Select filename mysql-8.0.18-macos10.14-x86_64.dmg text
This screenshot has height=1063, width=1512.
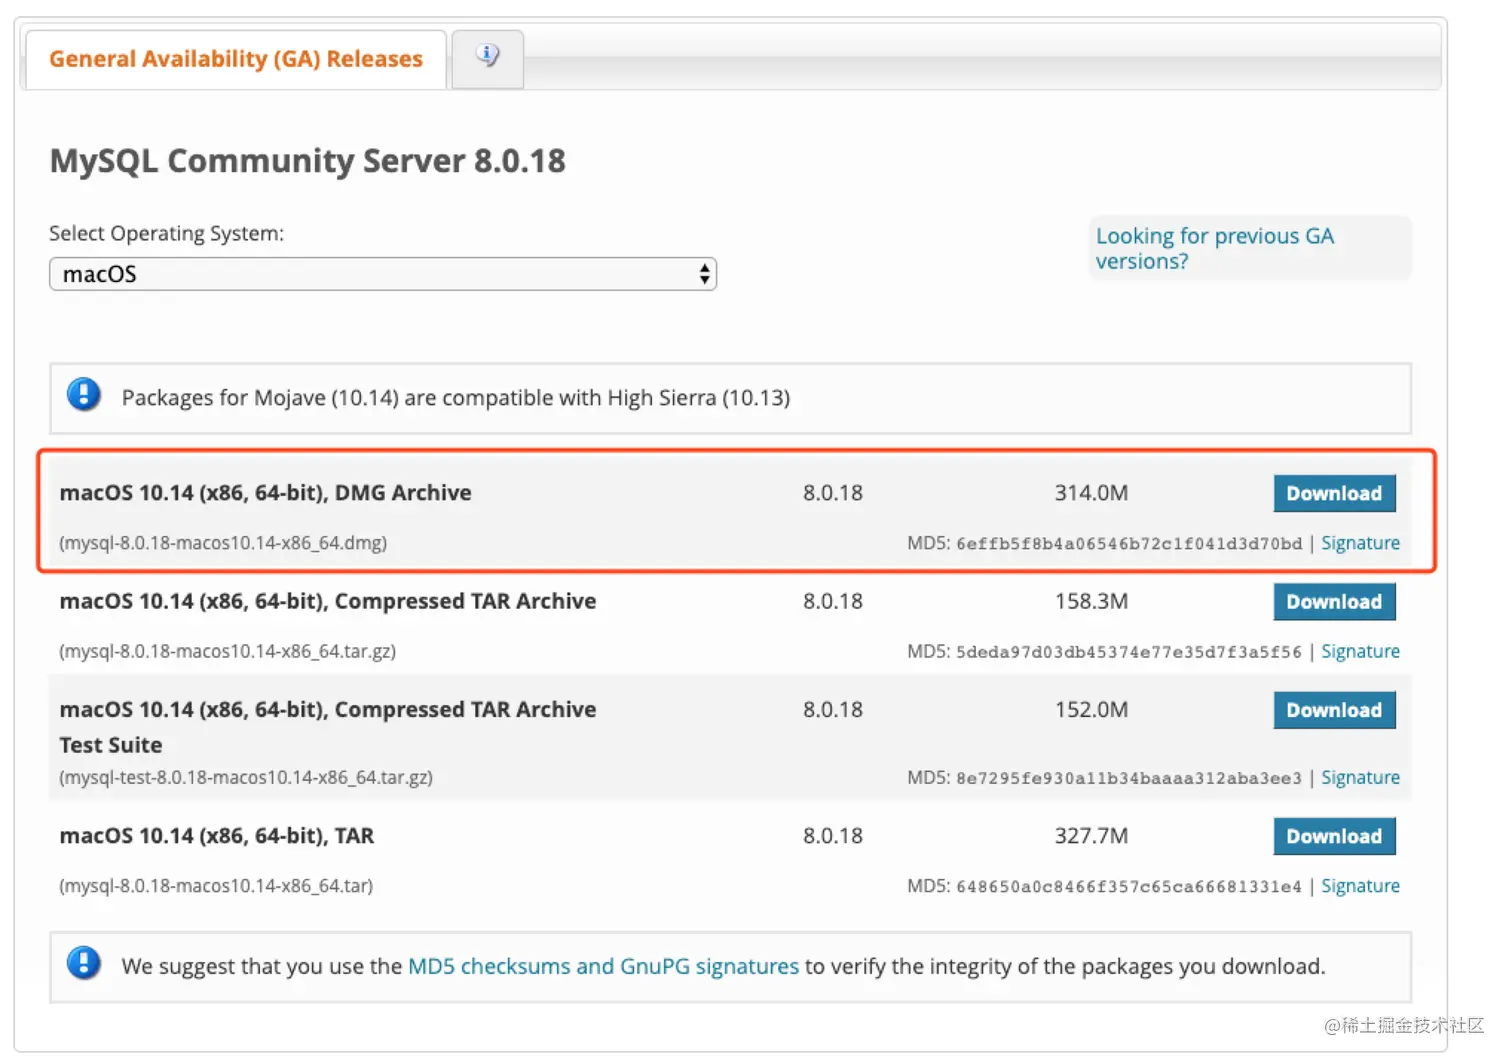[223, 543]
